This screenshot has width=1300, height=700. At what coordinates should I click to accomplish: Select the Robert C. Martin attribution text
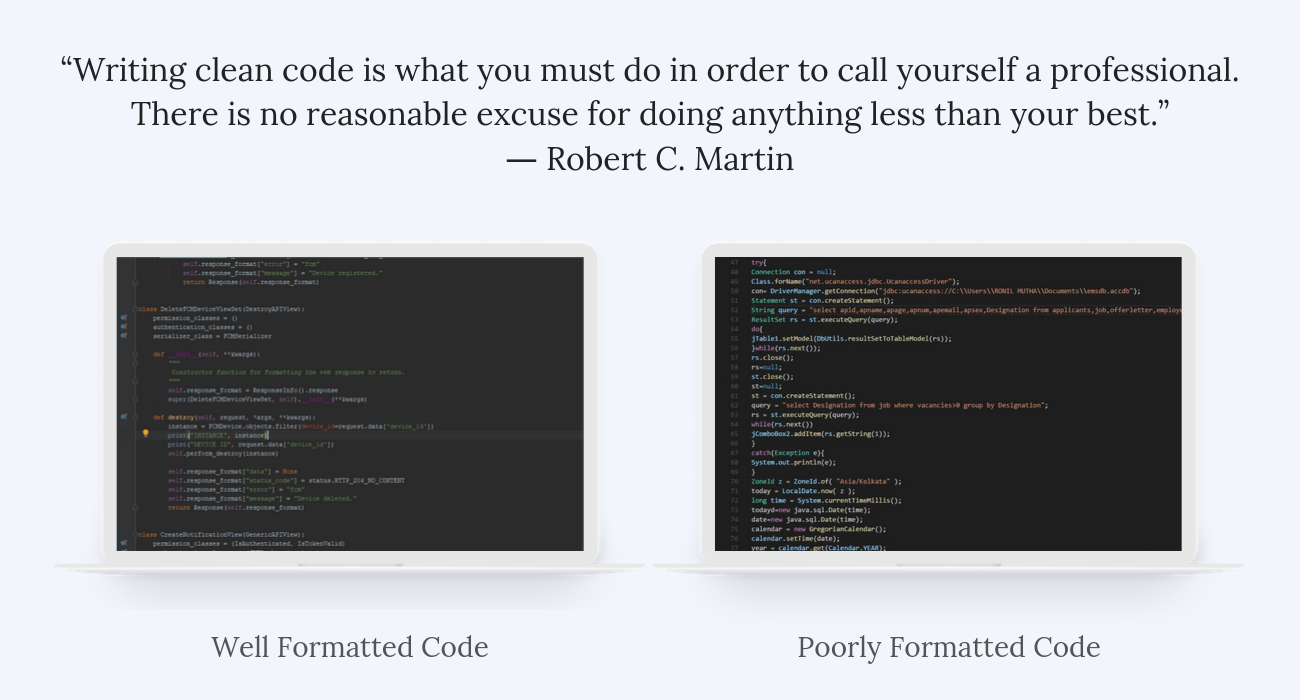coord(650,158)
